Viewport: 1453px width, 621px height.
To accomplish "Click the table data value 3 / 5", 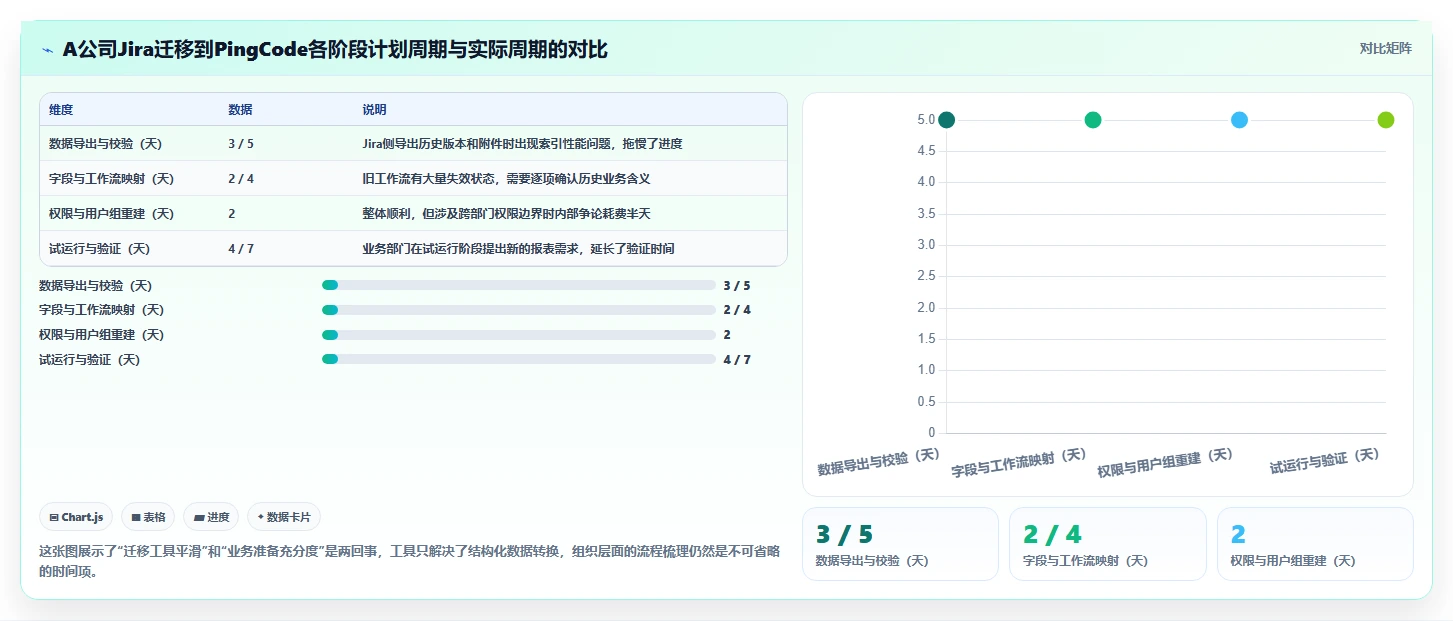I will [x=241, y=144].
